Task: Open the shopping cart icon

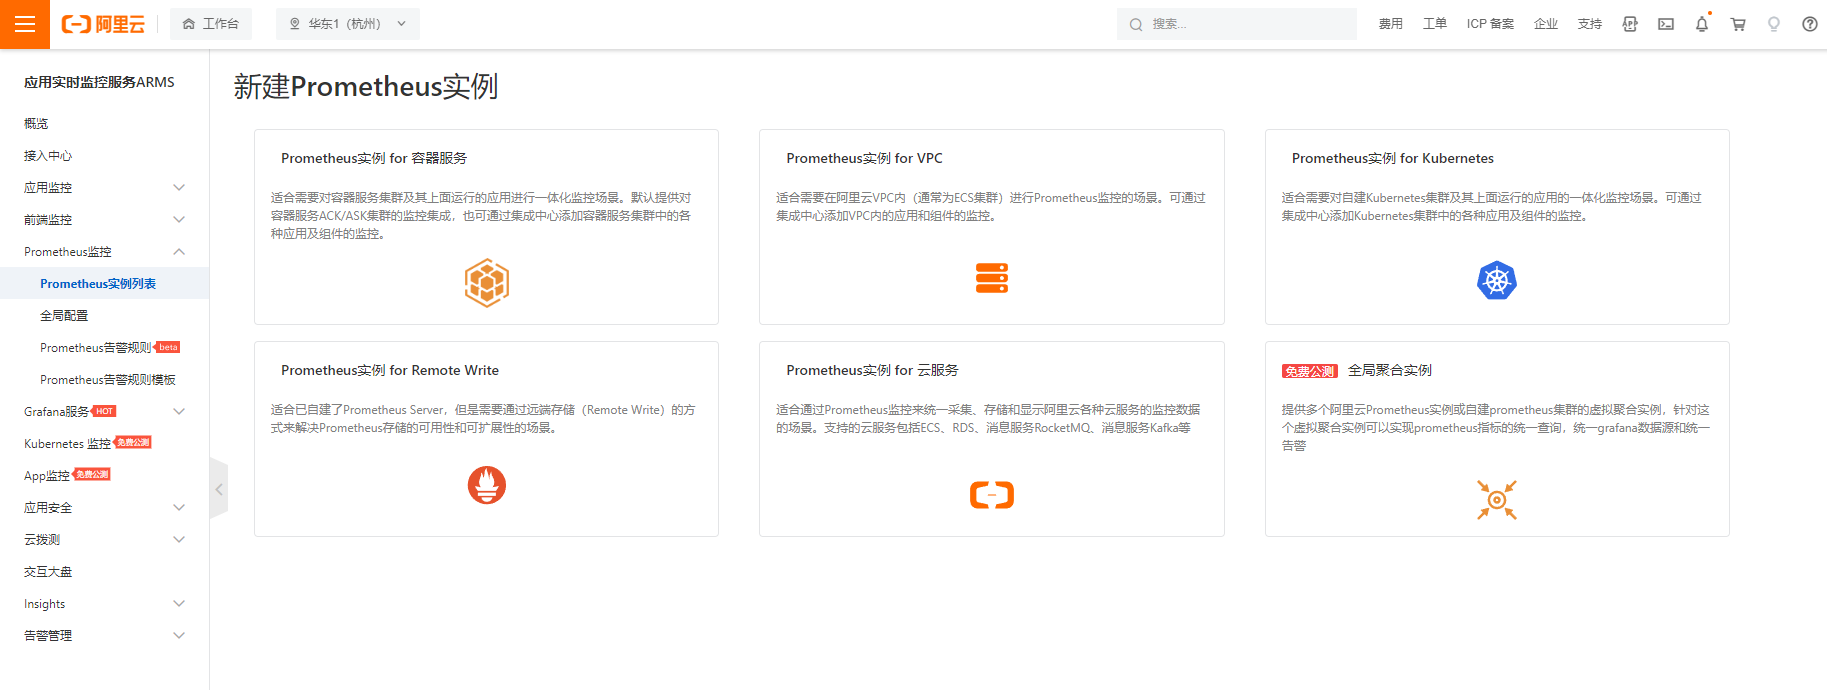Action: 1738,24
